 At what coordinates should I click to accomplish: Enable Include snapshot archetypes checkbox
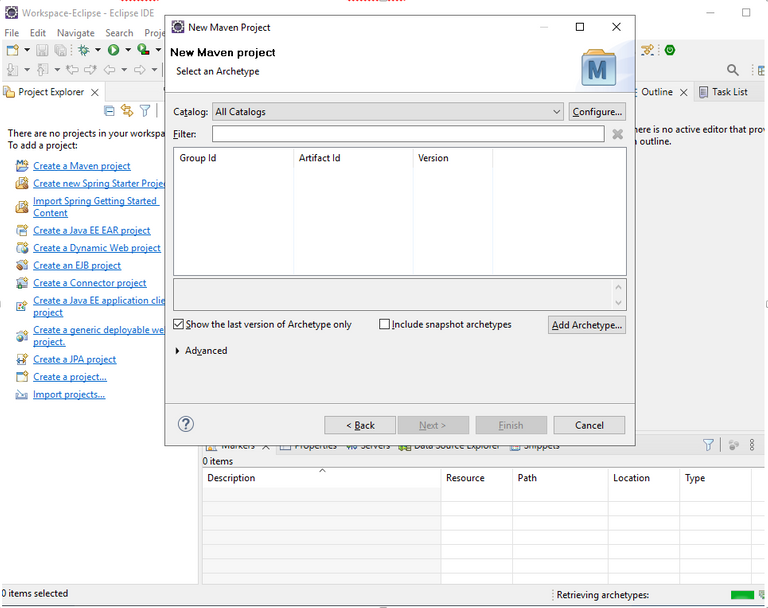[x=384, y=324]
